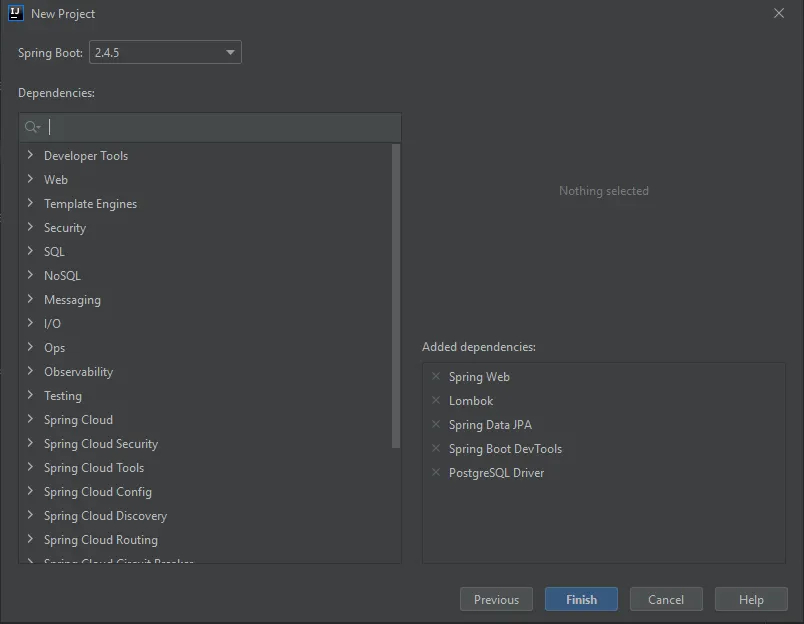Click the Help button
Viewport: 804px width, 624px height.
pyautogui.click(x=751, y=599)
